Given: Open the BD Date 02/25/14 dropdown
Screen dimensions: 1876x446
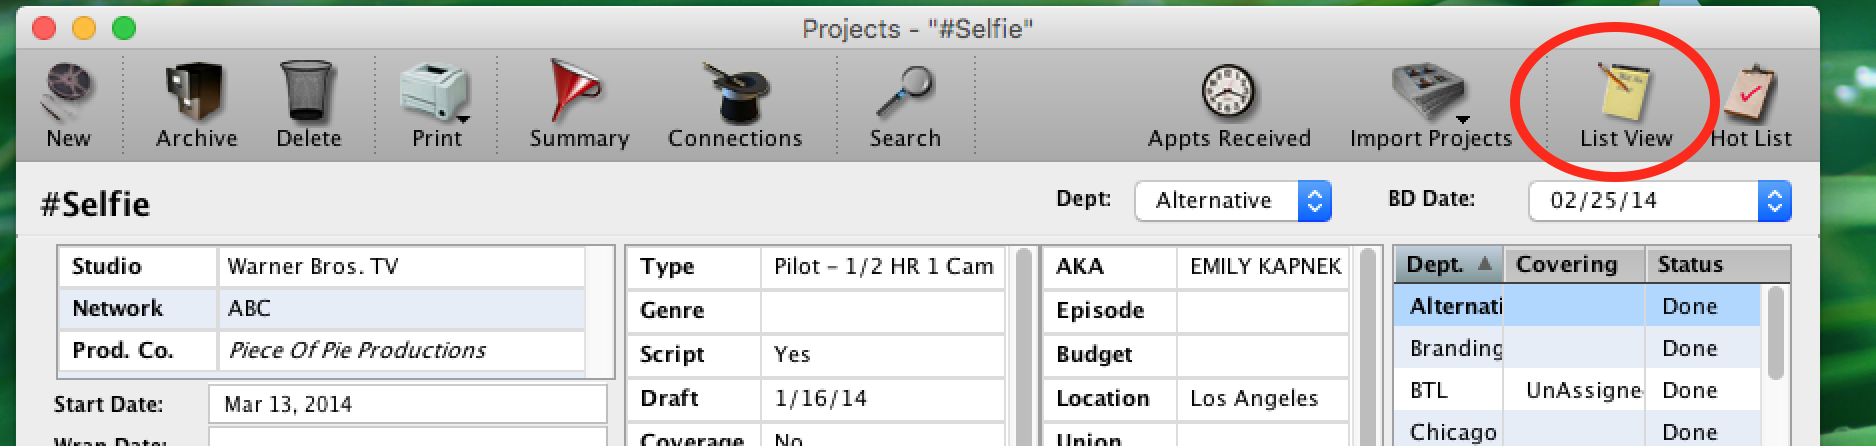Looking at the screenshot, I should pos(1660,201).
